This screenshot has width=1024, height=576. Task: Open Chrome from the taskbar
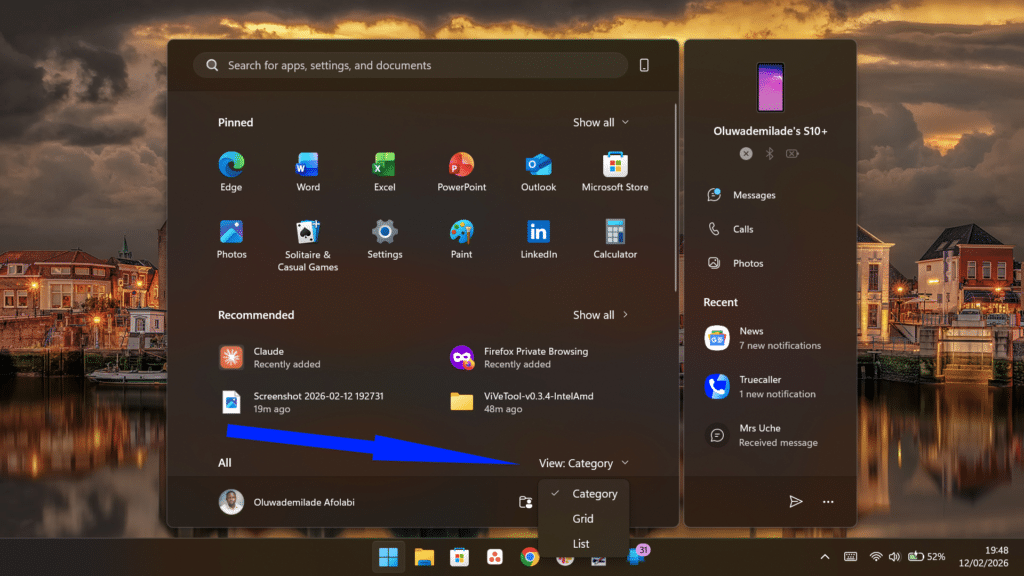coord(530,558)
